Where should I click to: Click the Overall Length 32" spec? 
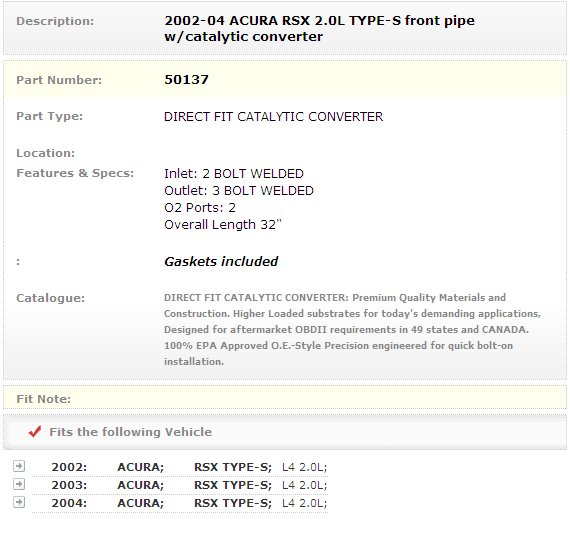(x=223, y=225)
